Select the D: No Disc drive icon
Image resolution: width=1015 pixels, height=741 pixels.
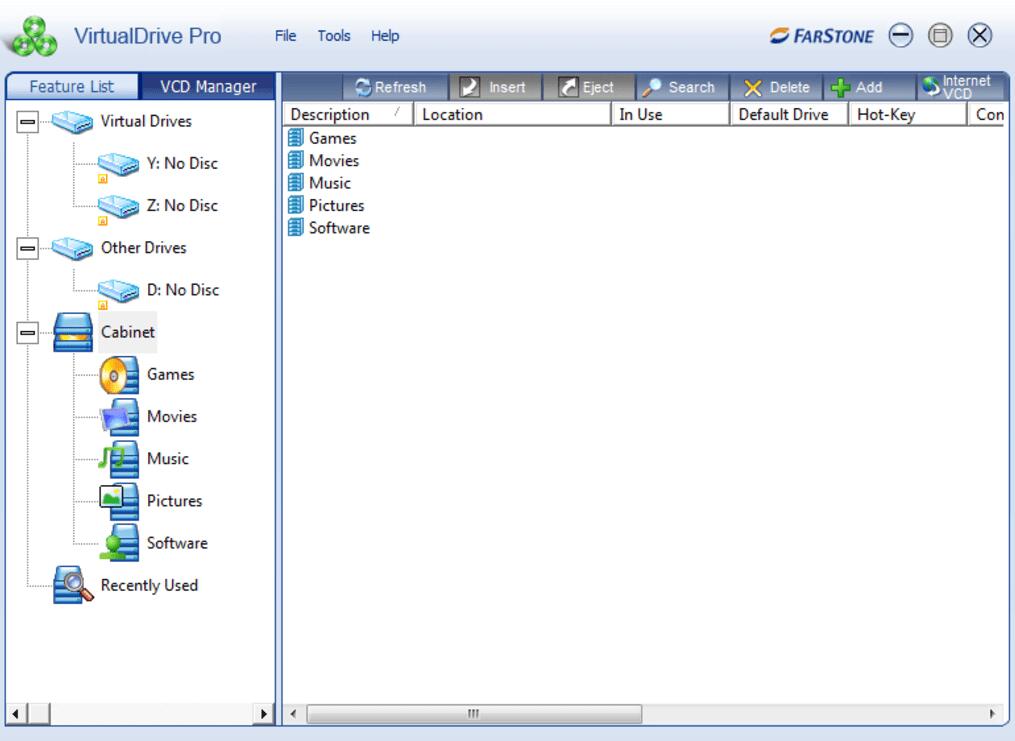[118, 291]
